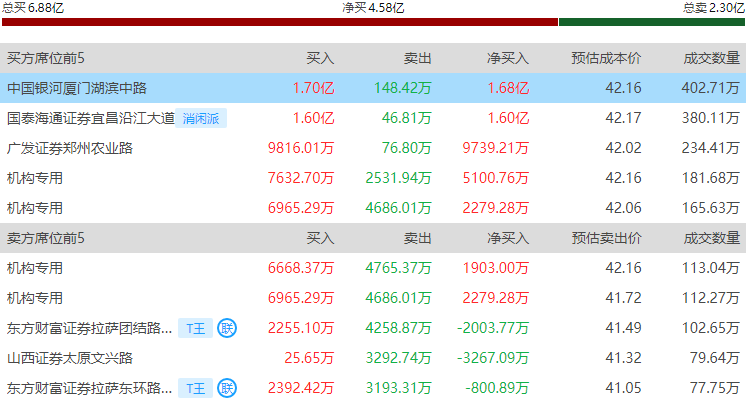Viewport: 746px width, 400px height.
Task: Click 卖出 header in seller table
Action: pos(417,238)
